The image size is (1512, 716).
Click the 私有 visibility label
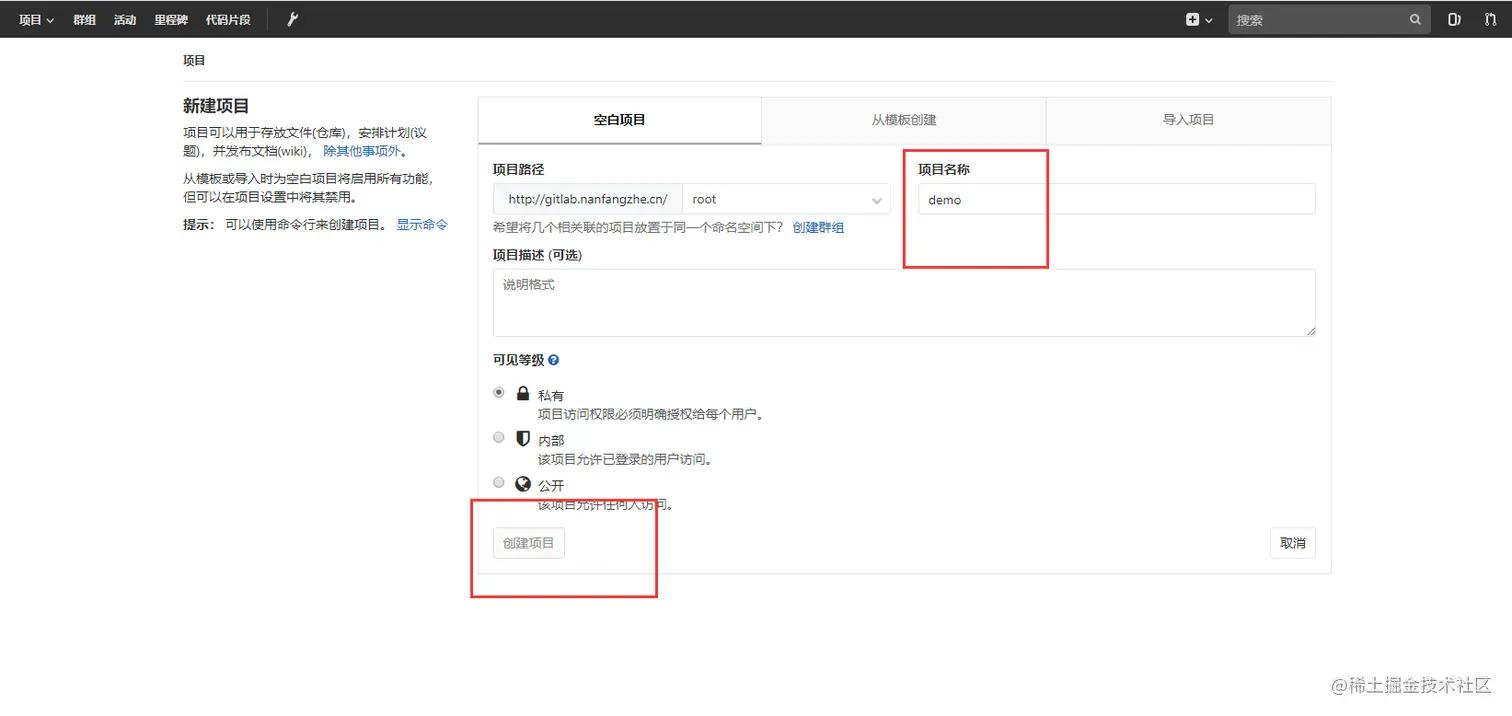(x=551, y=396)
